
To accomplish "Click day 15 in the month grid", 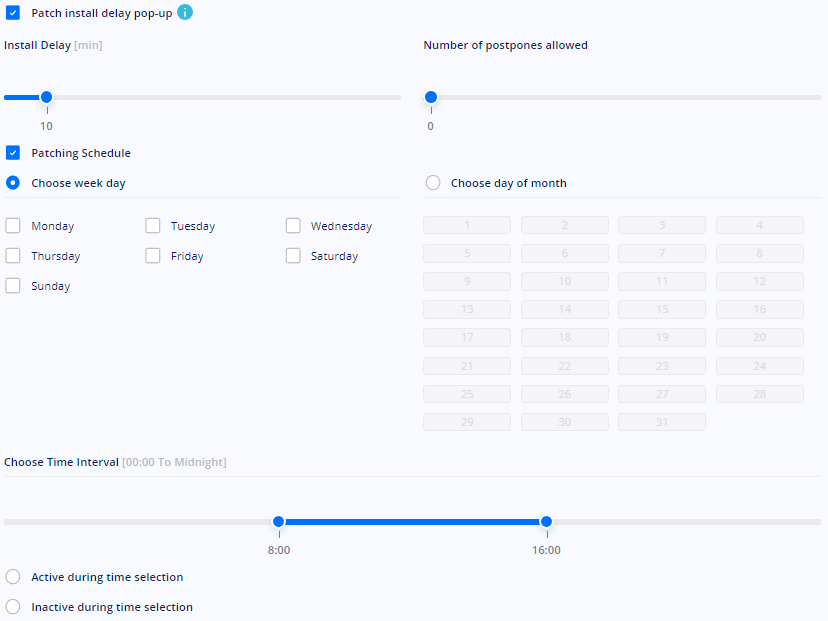I will [x=661, y=310].
